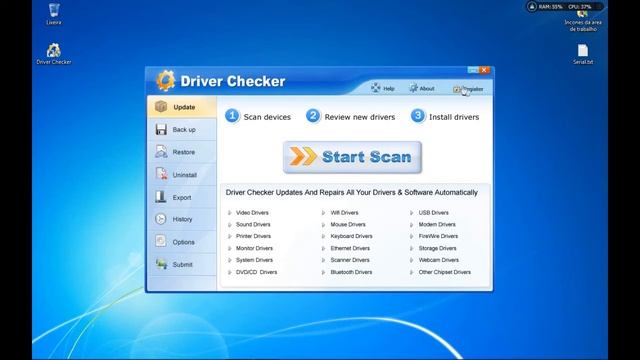Click the Sound Drivers entry
The image size is (640, 360).
[253, 224]
